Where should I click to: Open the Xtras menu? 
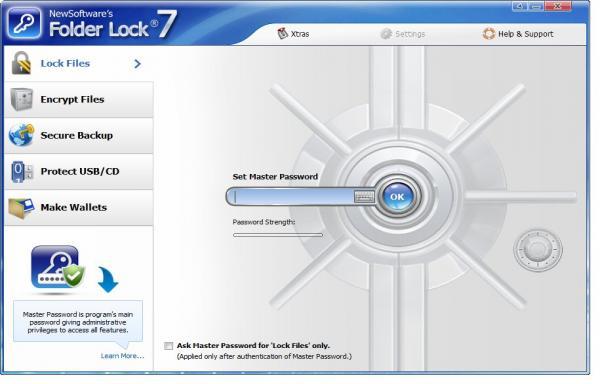tap(293, 34)
